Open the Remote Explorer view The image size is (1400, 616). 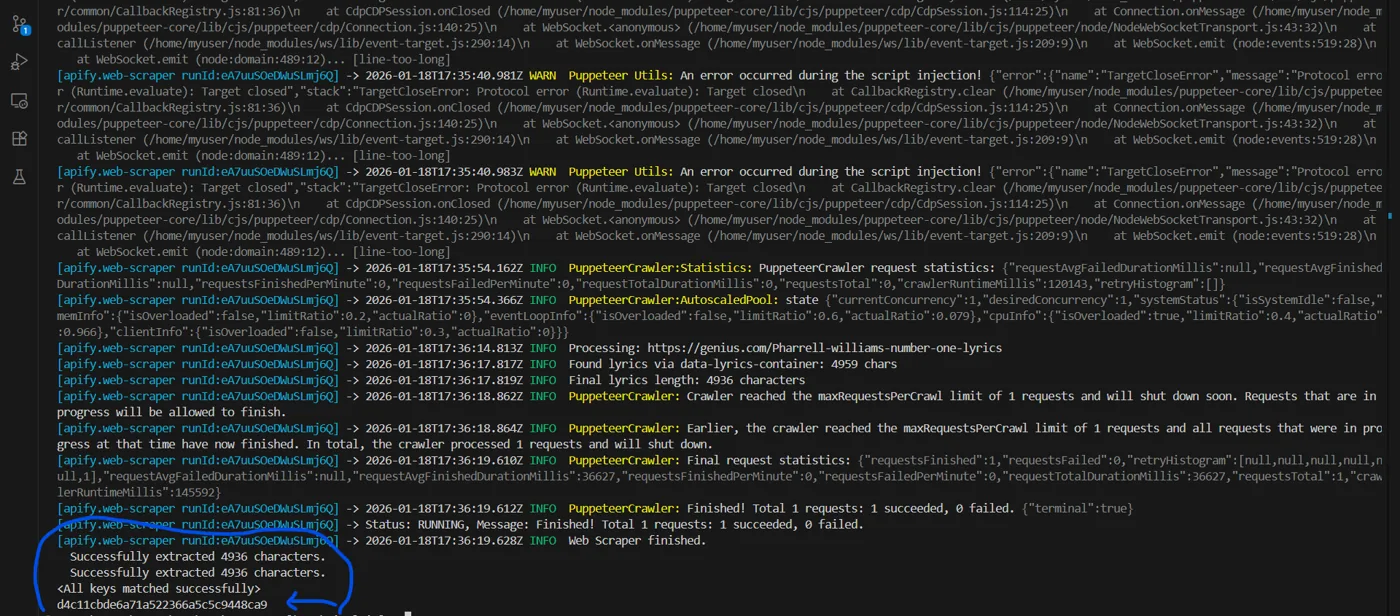tap(19, 100)
